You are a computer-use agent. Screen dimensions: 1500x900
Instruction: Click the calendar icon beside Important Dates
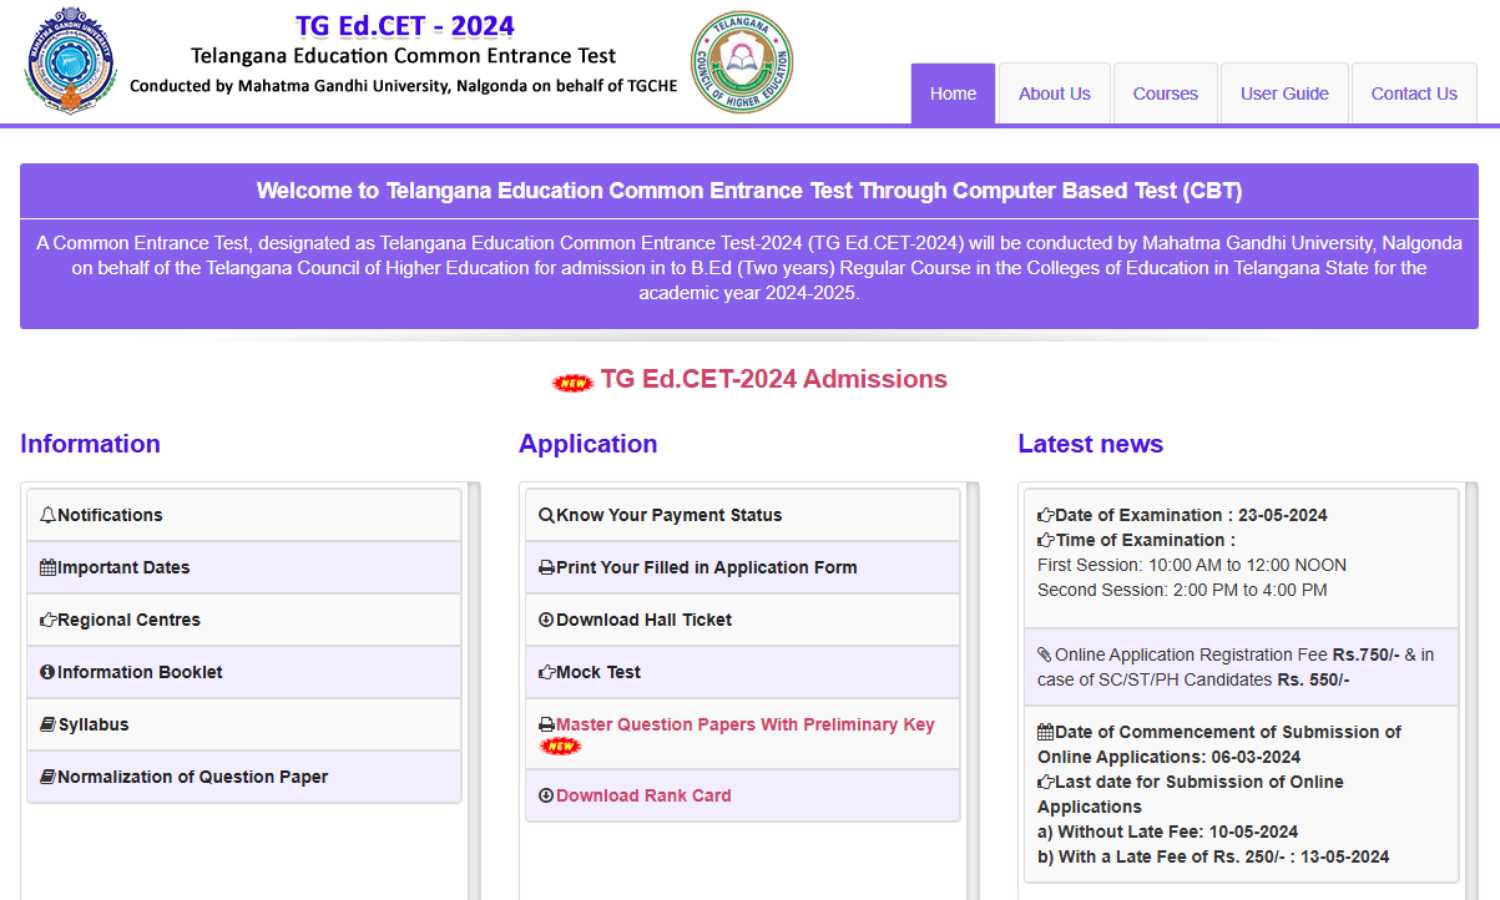47,567
